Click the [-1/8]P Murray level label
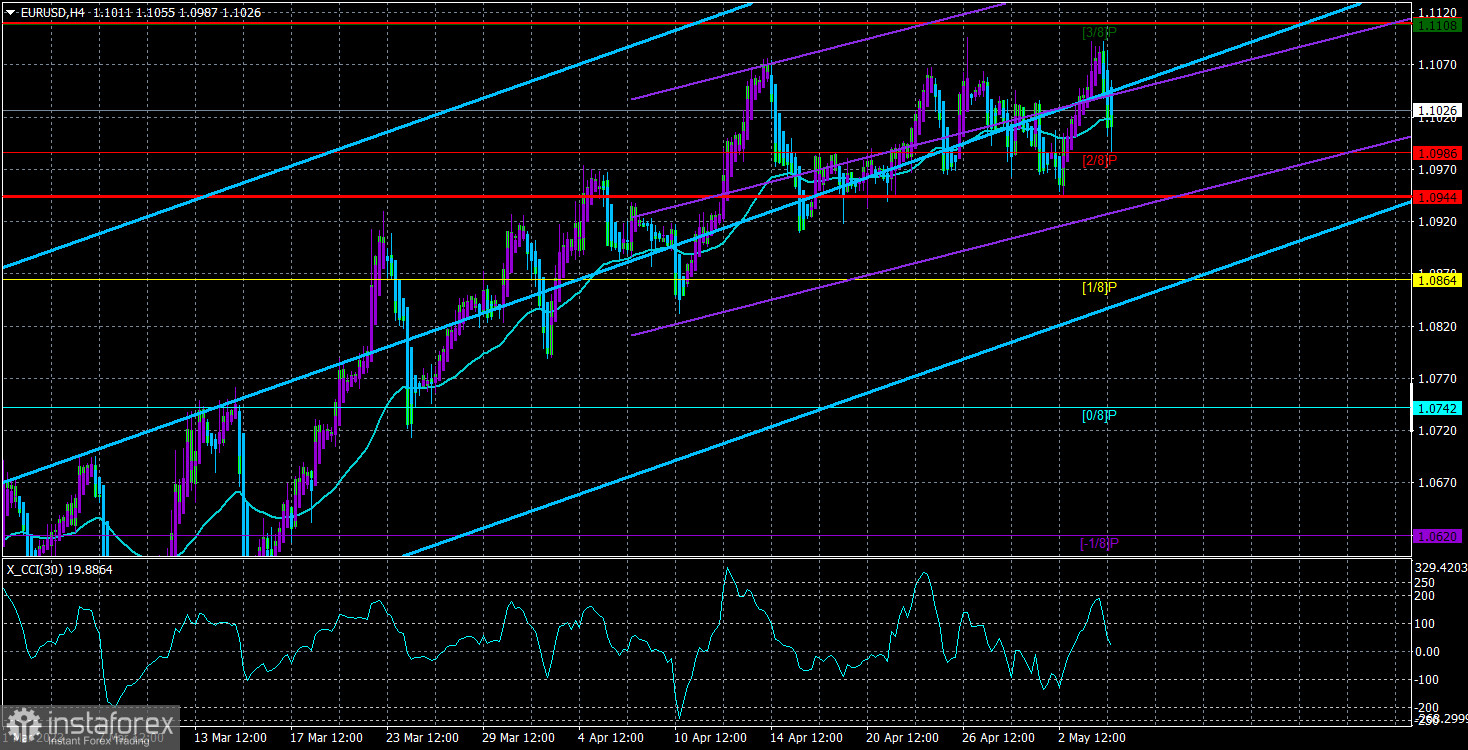Image resolution: width=1468 pixels, height=750 pixels. click(1099, 543)
